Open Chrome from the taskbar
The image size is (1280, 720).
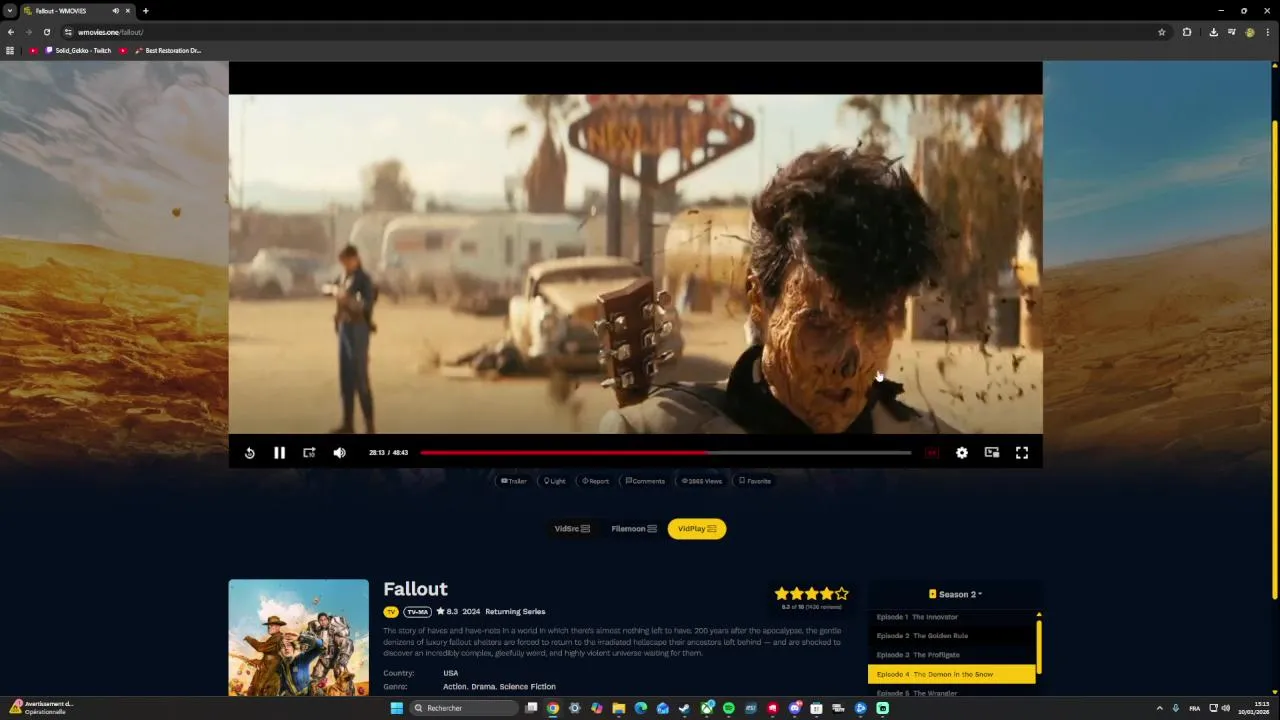click(x=552, y=708)
